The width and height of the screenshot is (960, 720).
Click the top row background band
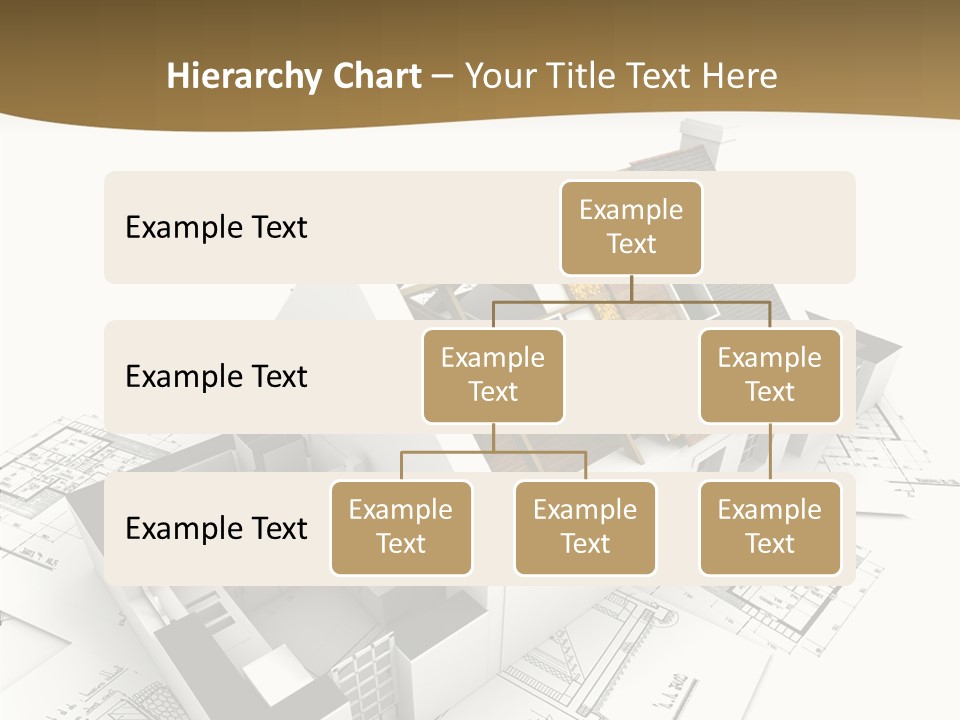[420, 228]
